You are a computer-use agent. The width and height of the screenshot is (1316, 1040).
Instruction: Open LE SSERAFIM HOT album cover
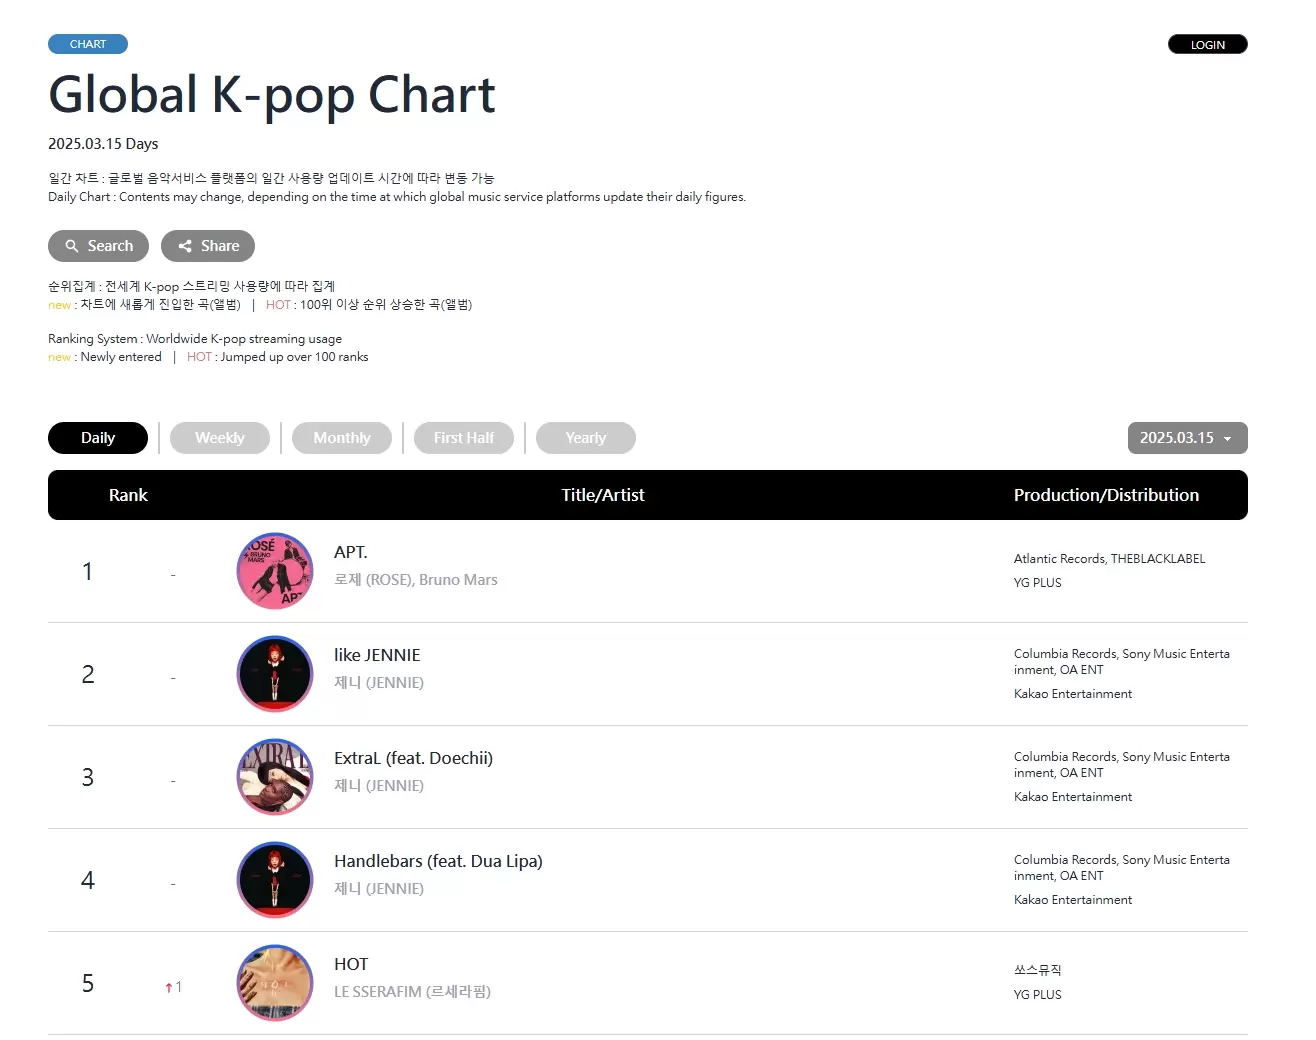click(275, 983)
